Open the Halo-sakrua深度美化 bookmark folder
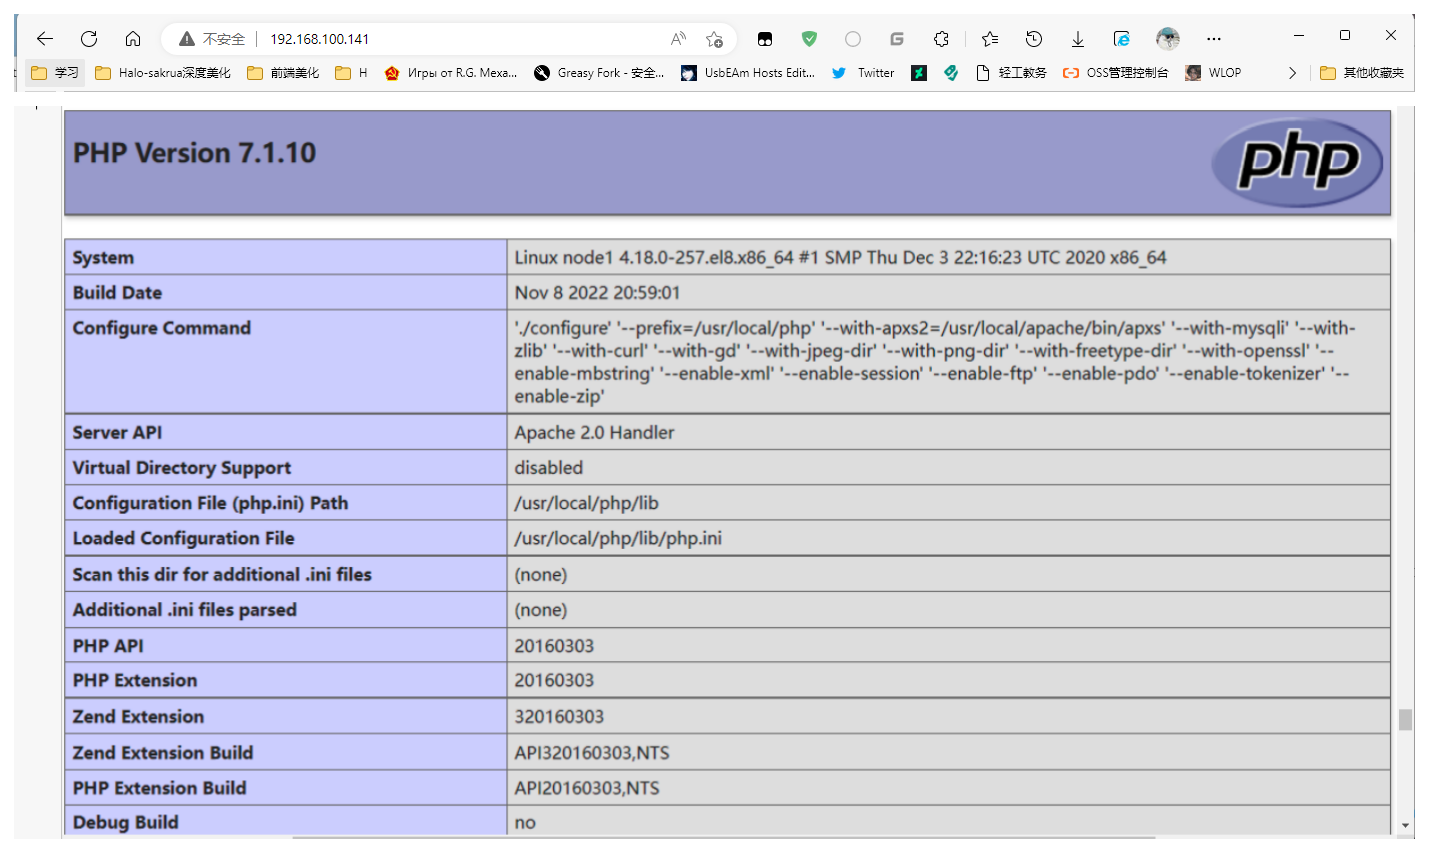The width and height of the screenshot is (1429, 853). [x=163, y=72]
